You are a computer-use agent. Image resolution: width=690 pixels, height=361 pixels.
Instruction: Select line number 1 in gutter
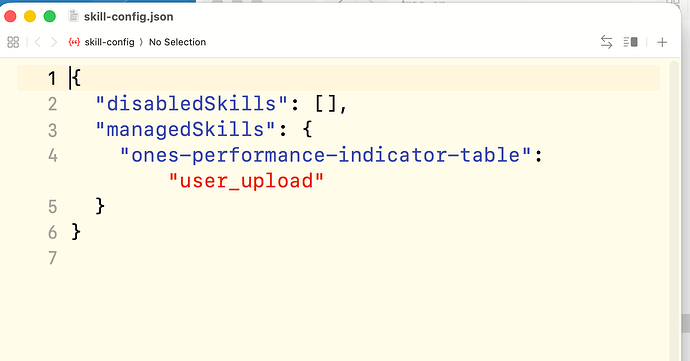click(52, 78)
